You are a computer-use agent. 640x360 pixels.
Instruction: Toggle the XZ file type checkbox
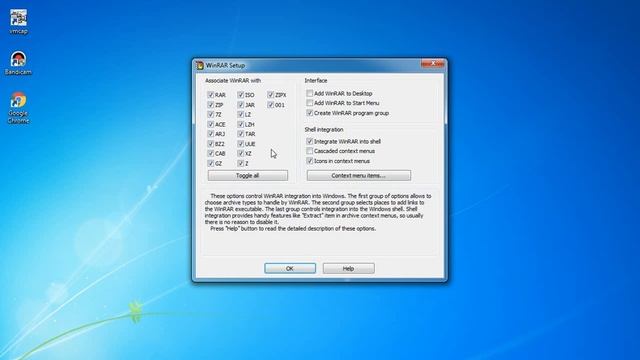tap(240, 153)
